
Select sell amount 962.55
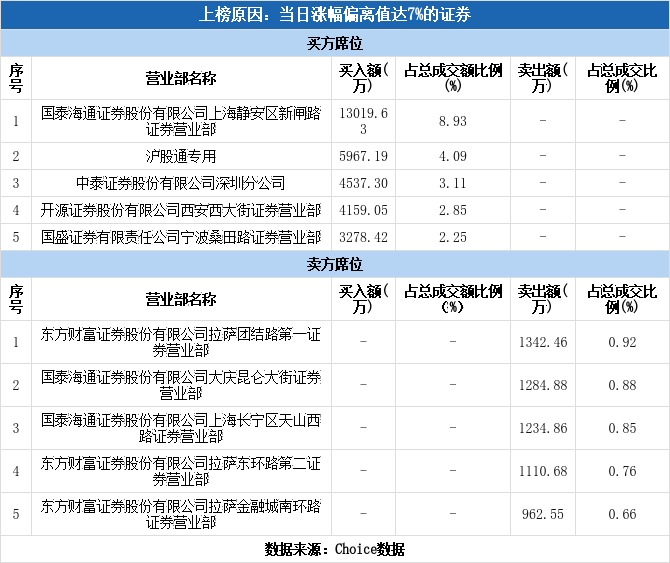(x=543, y=514)
